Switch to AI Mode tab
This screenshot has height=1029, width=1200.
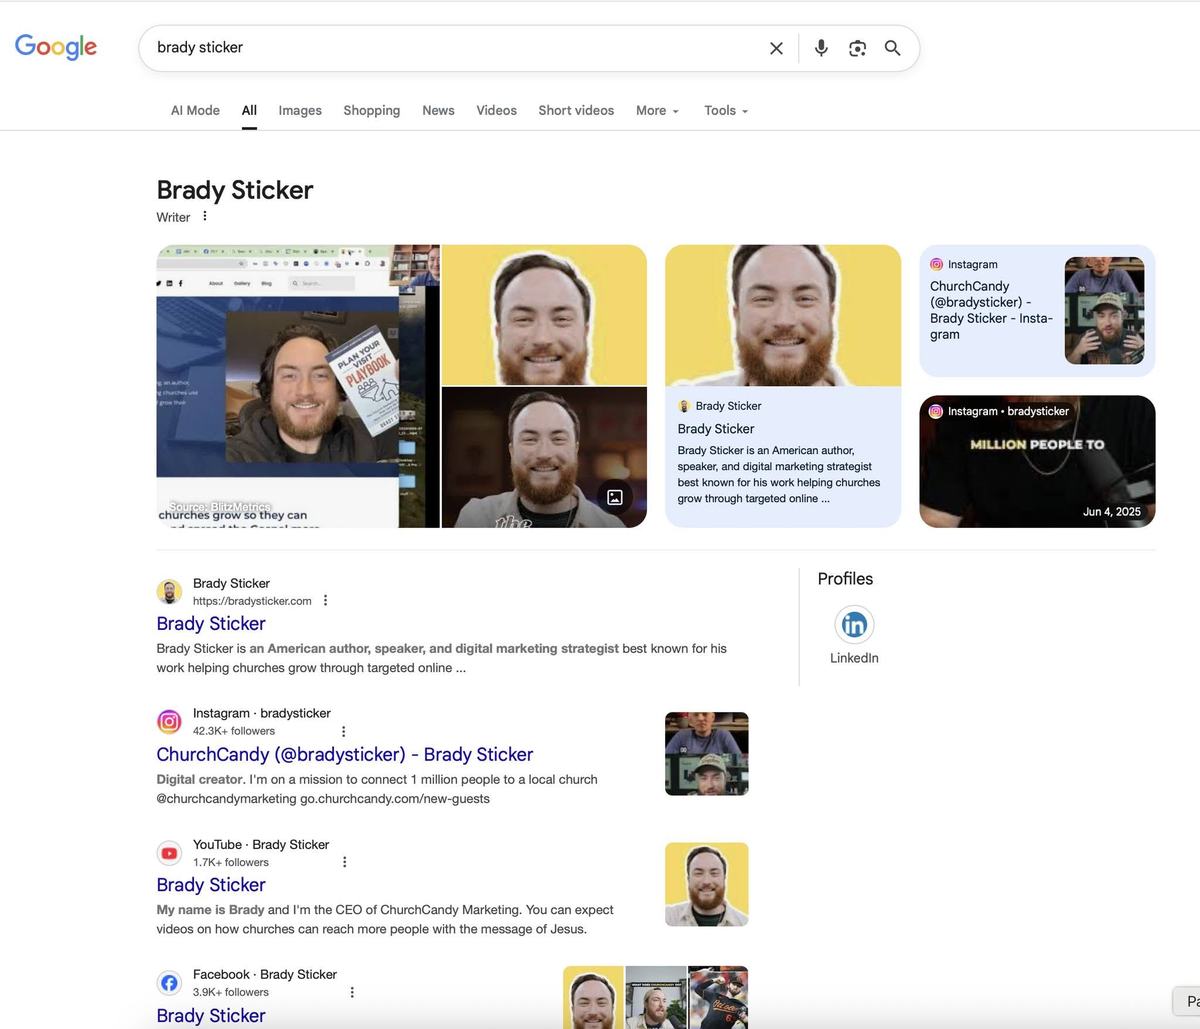pyautogui.click(x=195, y=110)
